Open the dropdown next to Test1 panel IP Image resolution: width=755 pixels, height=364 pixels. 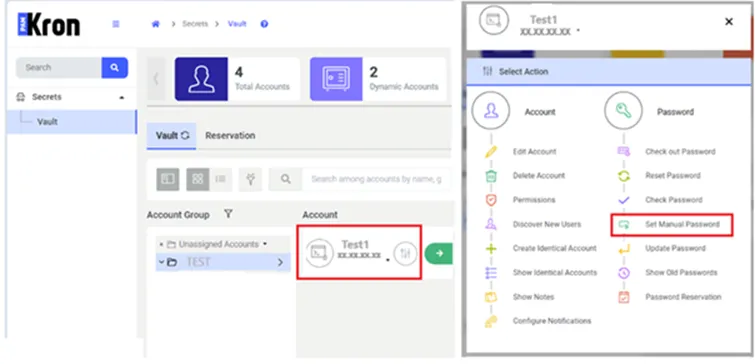pos(578,31)
